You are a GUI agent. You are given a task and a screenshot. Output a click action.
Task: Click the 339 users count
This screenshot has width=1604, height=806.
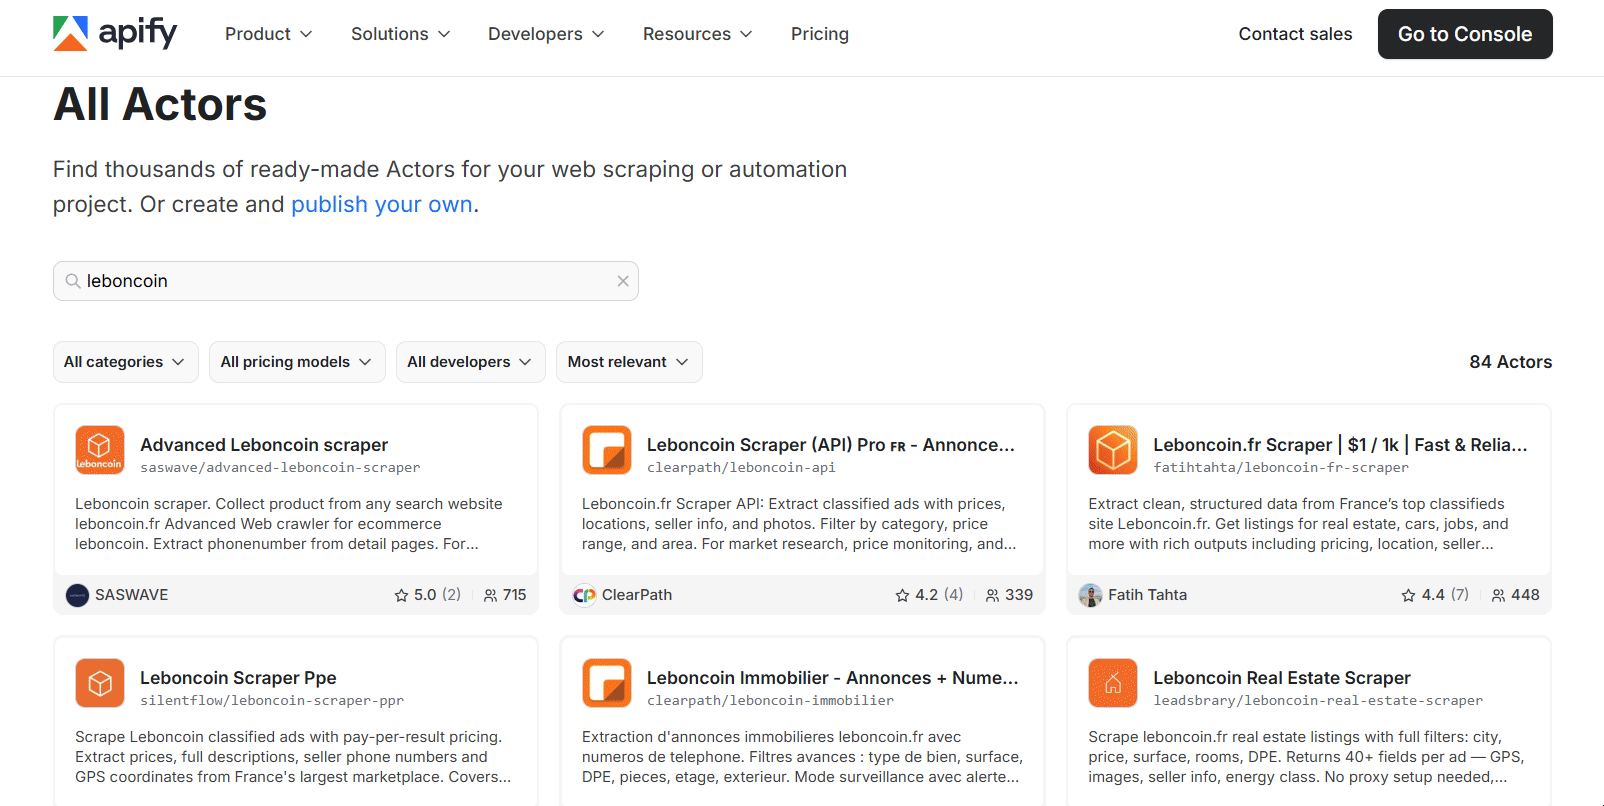click(1019, 595)
